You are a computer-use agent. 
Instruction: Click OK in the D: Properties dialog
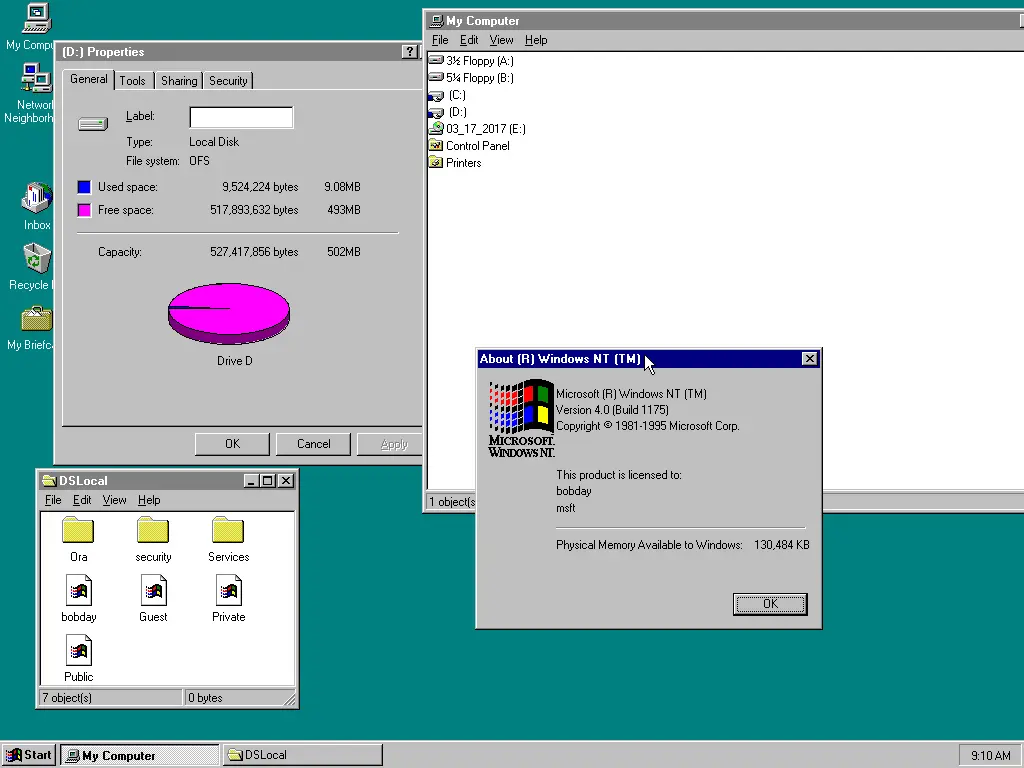232,444
